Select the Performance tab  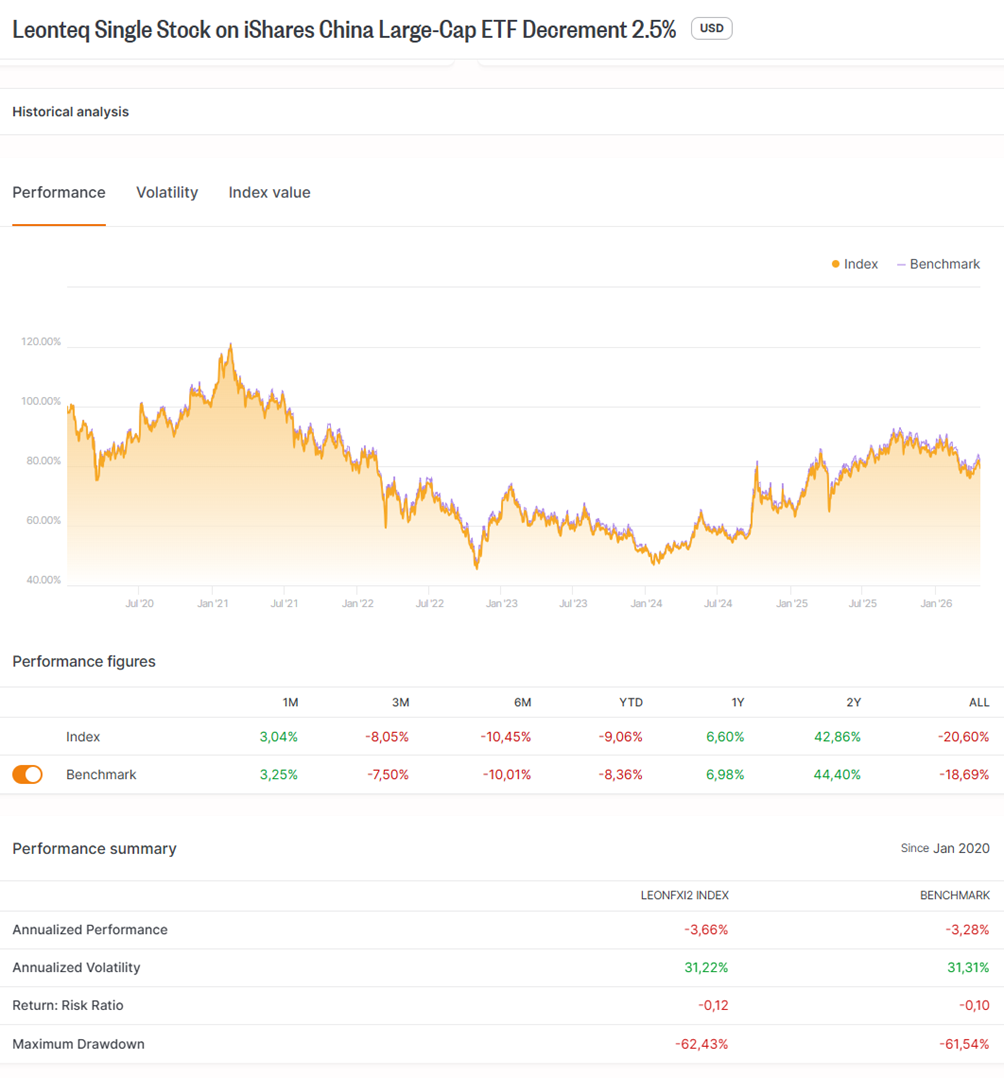pyautogui.click(x=59, y=192)
